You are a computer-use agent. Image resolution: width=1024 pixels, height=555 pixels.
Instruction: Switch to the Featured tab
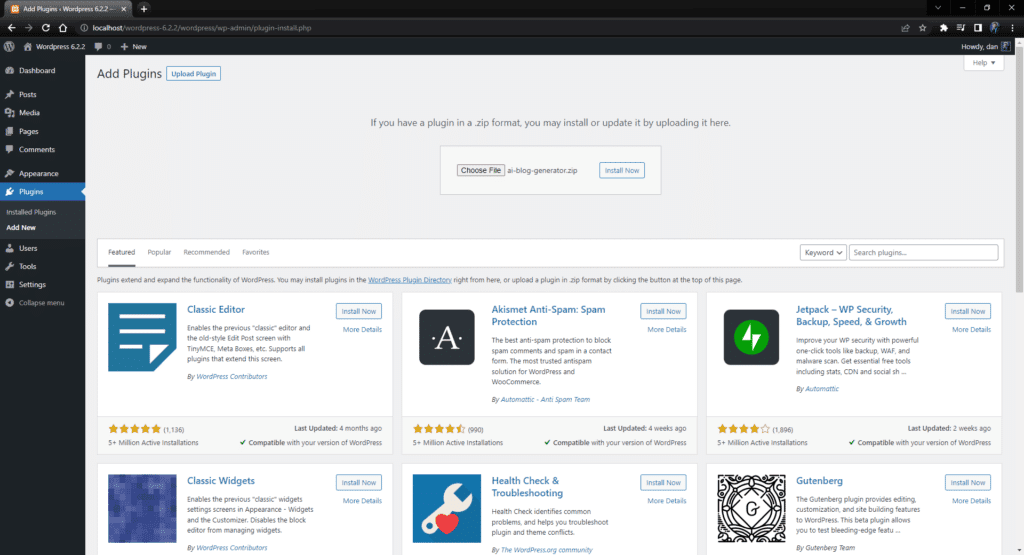121,252
